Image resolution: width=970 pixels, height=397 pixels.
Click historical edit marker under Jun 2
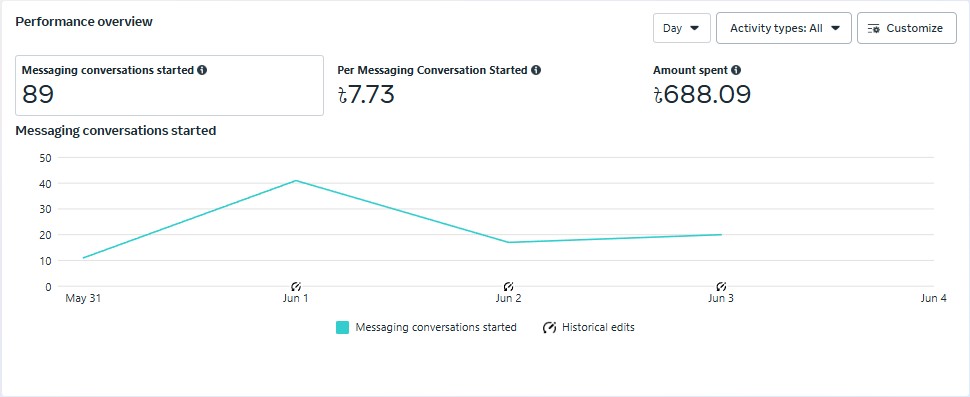tap(509, 286)
